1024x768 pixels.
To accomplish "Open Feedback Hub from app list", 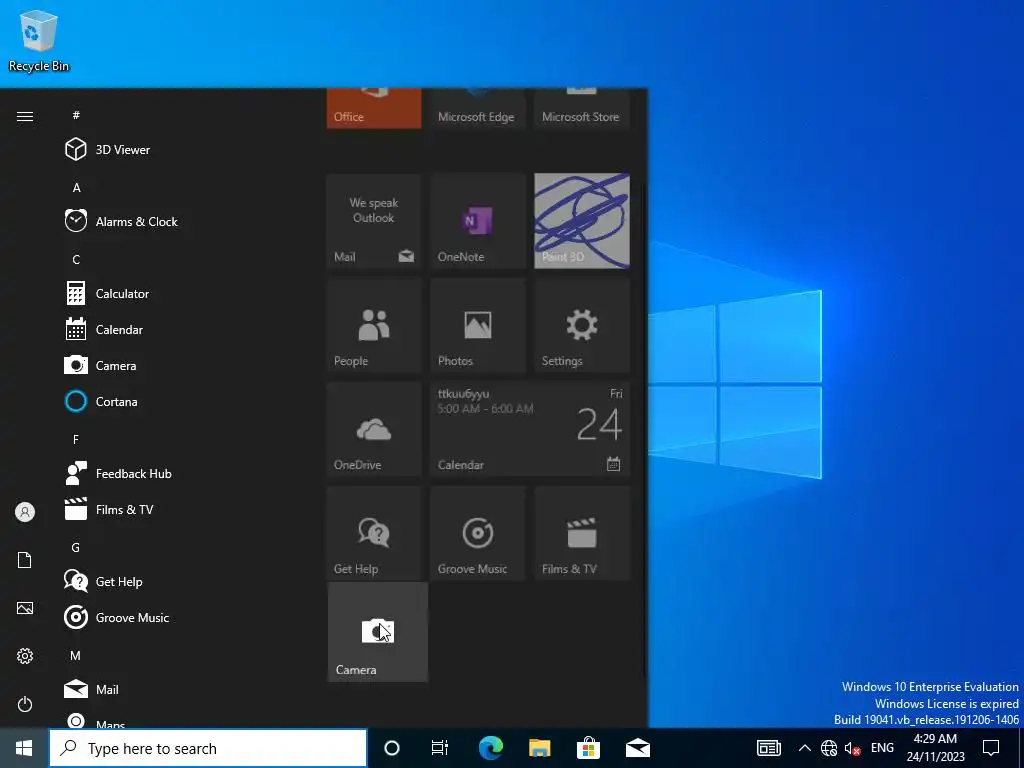I will point(176,473).
